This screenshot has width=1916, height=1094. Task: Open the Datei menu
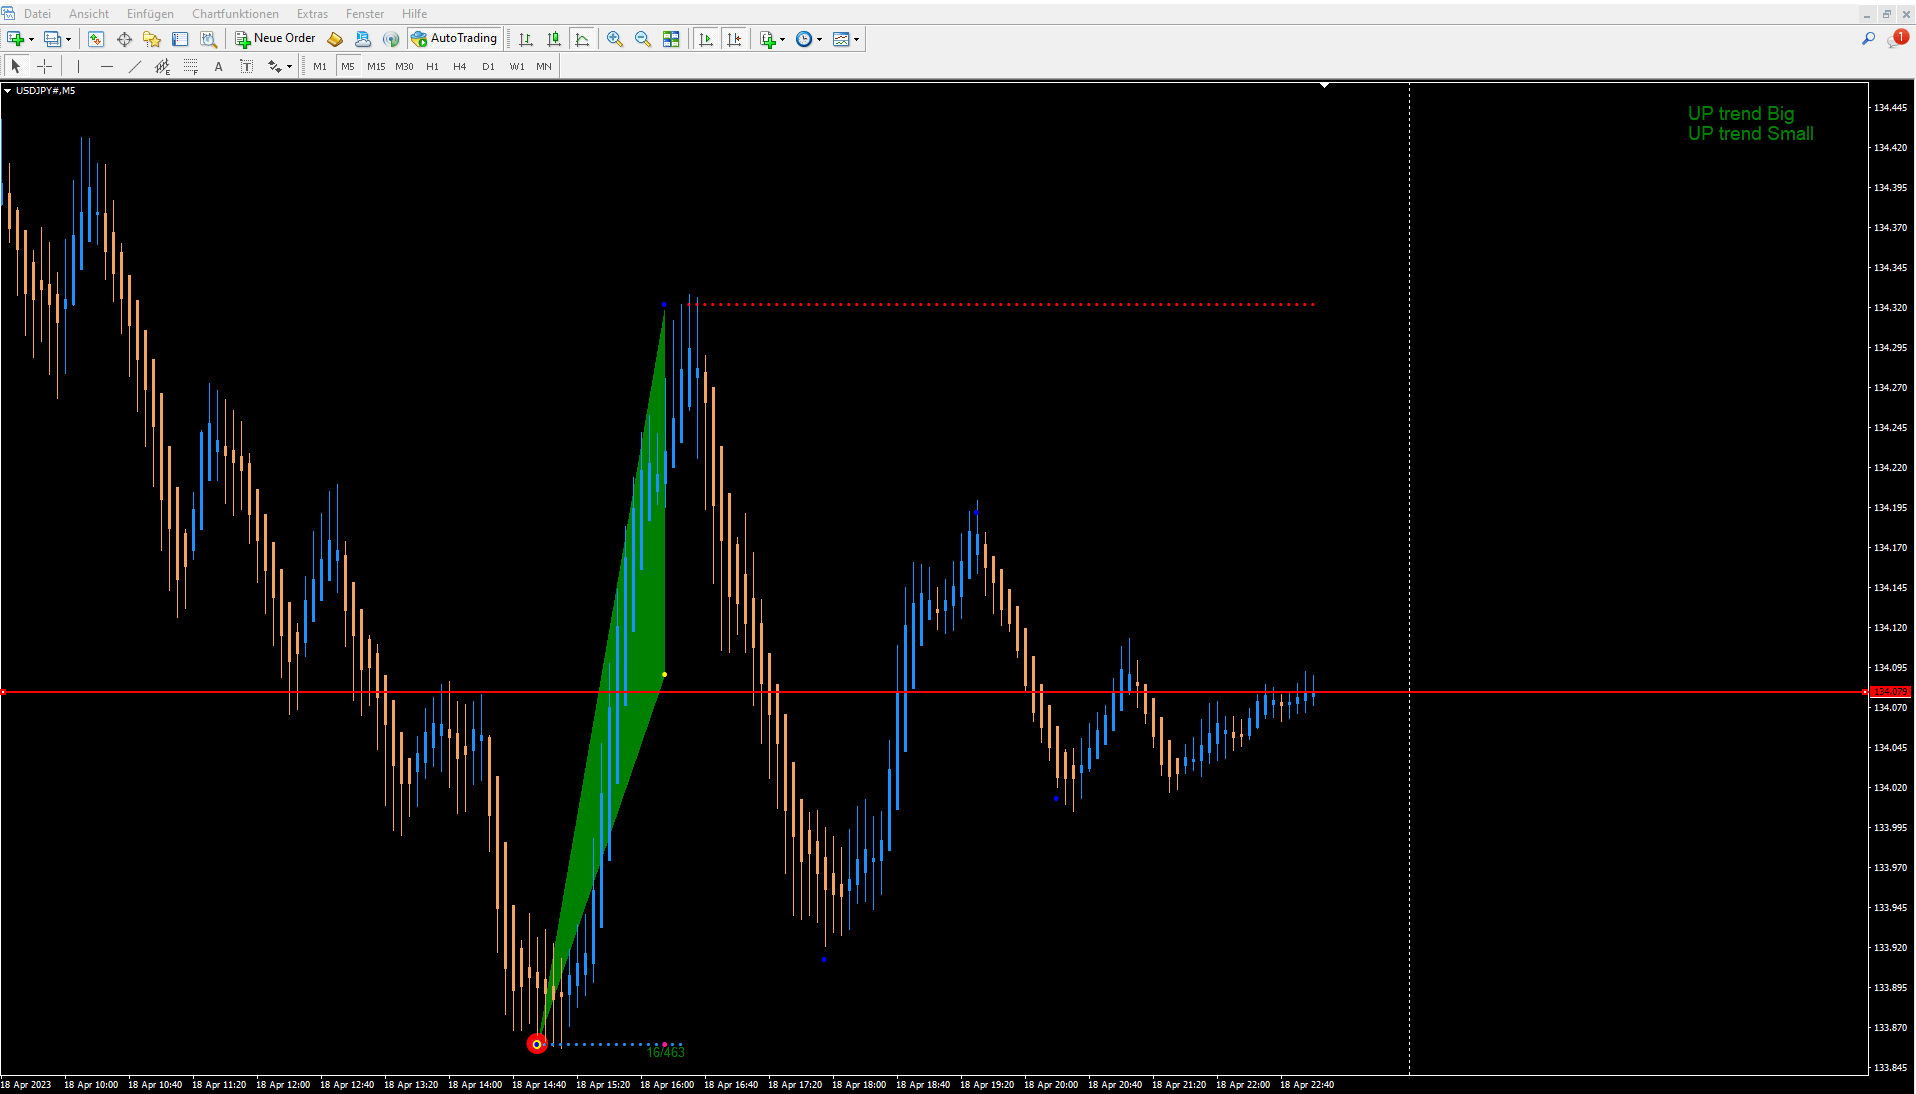click(37, 13)
